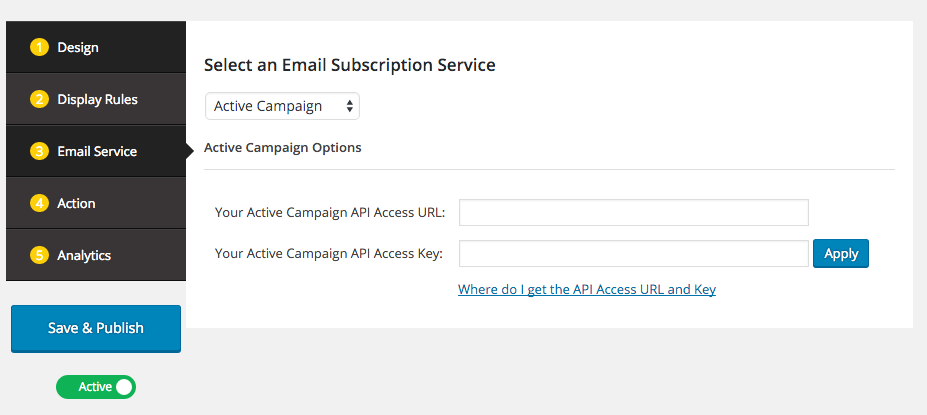
Task: Click the Save & Publish button
Action: pos(96,328)
